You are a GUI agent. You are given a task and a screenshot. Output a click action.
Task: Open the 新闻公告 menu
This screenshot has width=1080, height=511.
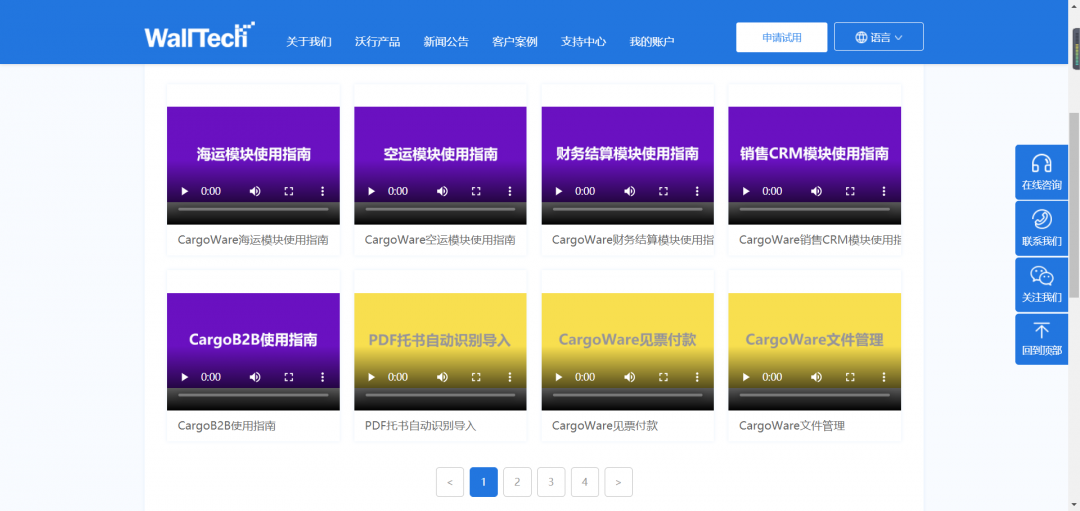[x=446, y=41]
